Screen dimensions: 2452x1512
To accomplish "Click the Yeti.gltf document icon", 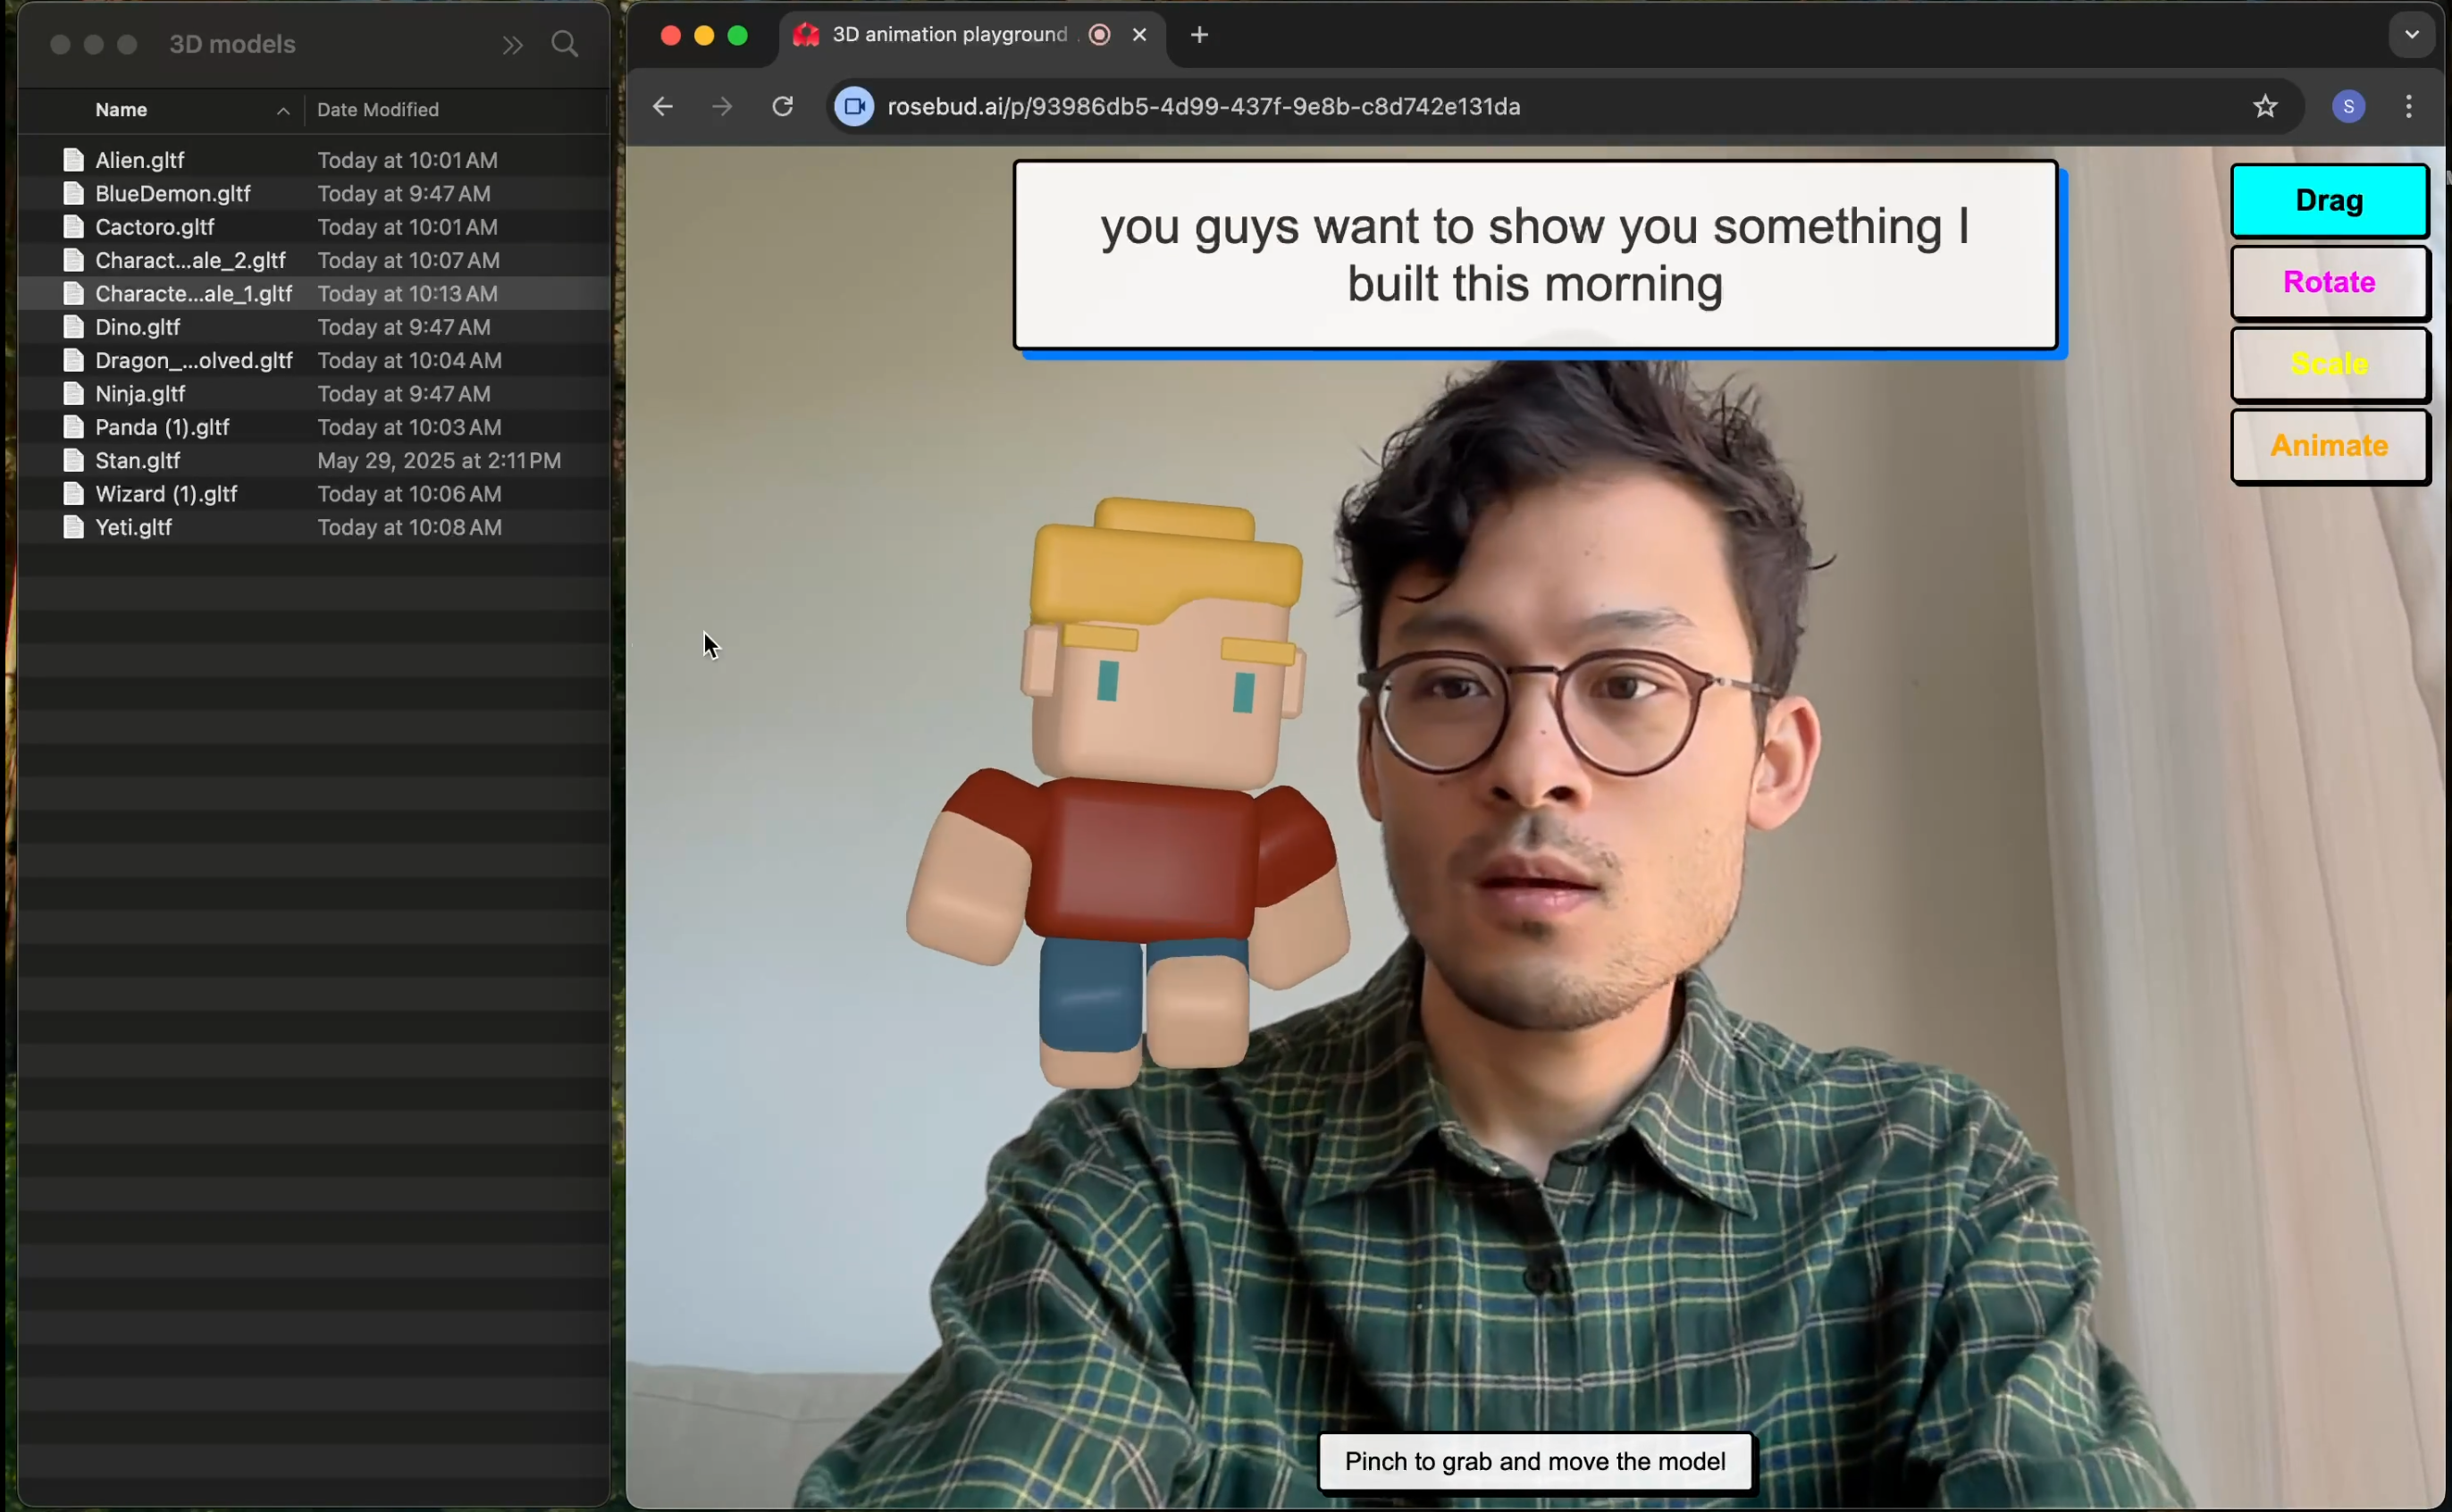I will pos(73,527).
